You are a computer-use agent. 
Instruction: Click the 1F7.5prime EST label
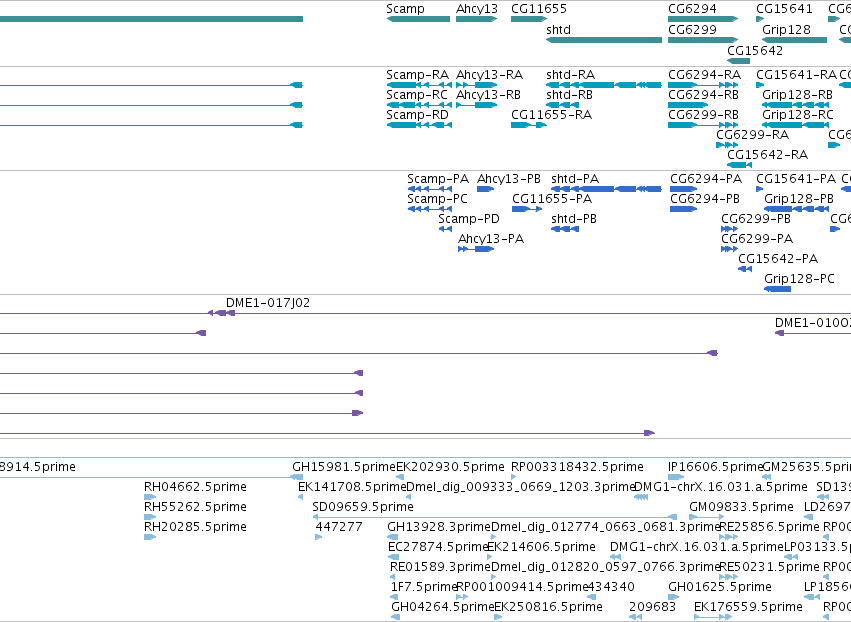[423, 587]
